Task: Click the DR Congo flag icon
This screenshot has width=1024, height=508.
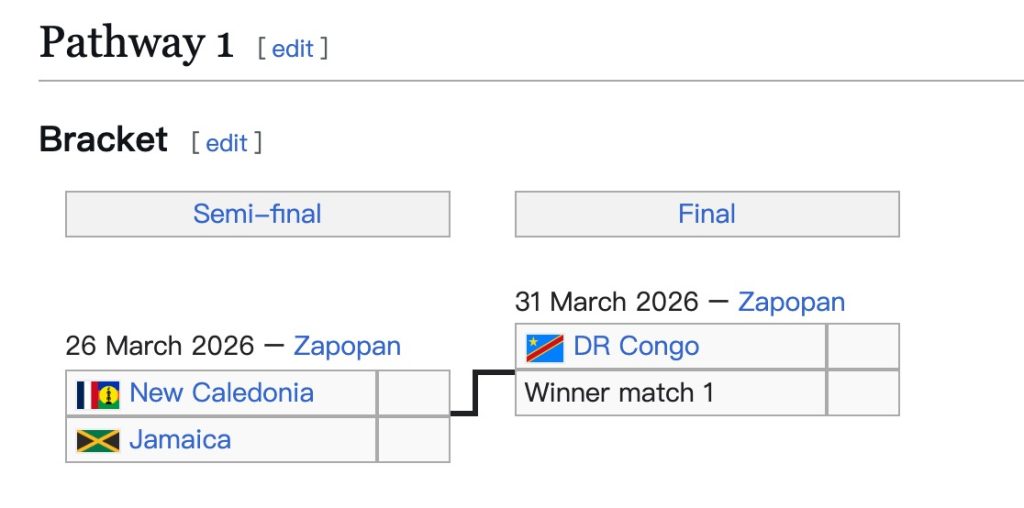Action: point(545,348)
